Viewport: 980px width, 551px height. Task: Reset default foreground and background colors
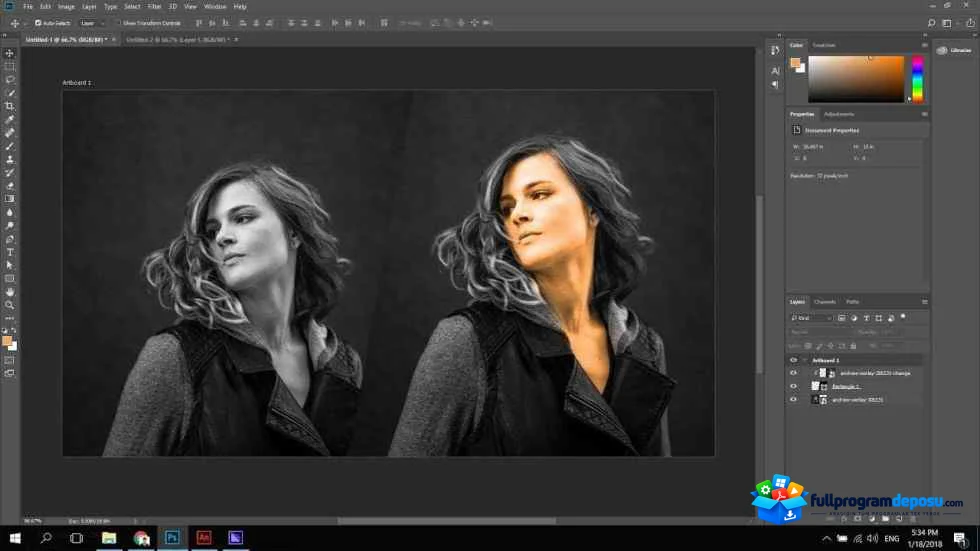point(5,331)
